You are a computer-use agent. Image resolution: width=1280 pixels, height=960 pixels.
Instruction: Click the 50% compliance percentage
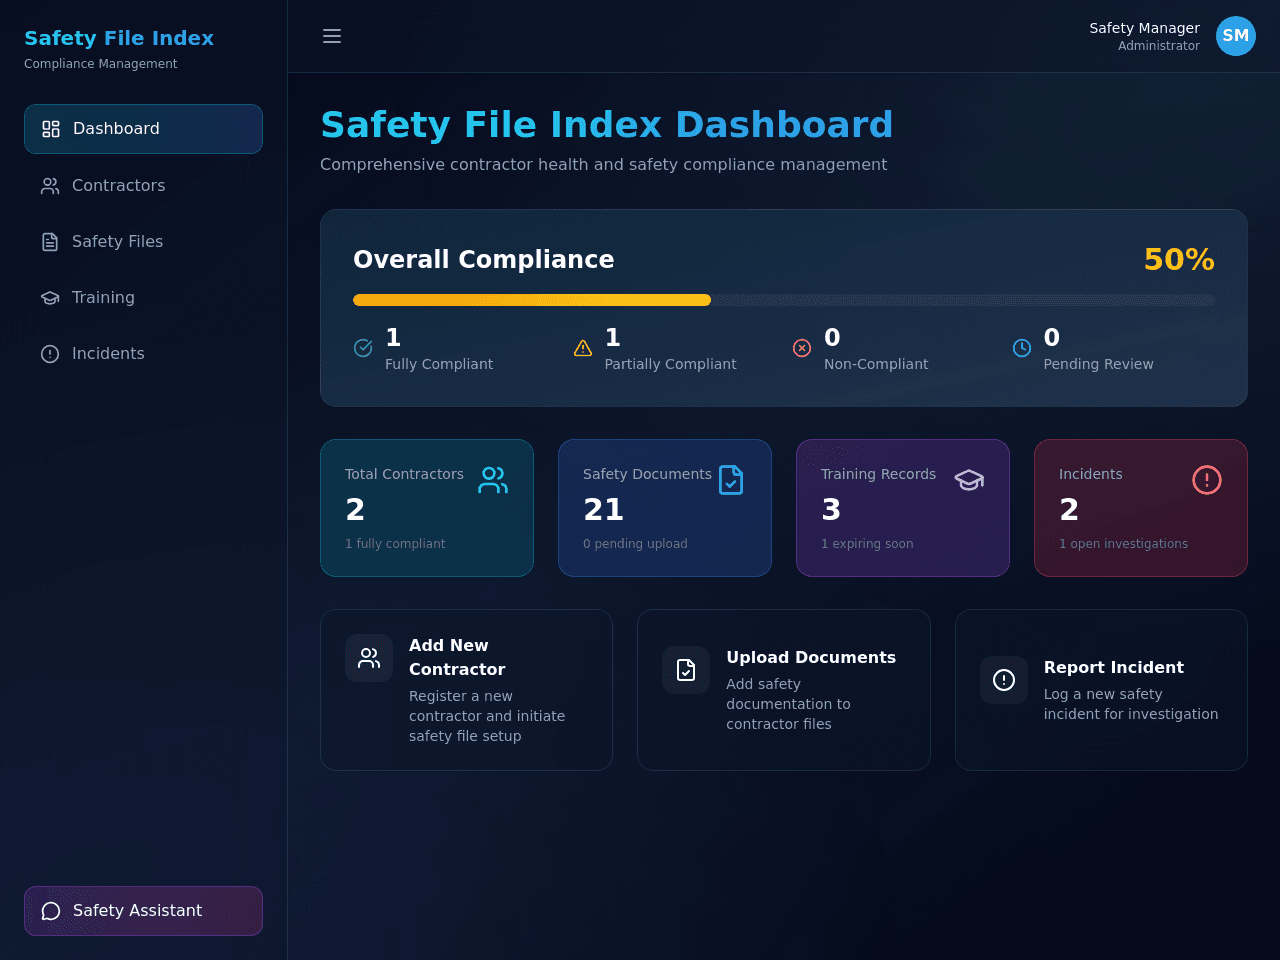(x=1179, y=260)
